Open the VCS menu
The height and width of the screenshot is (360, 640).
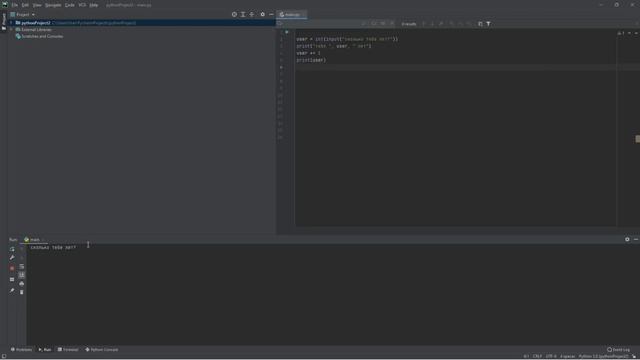(x=82, y=5)
